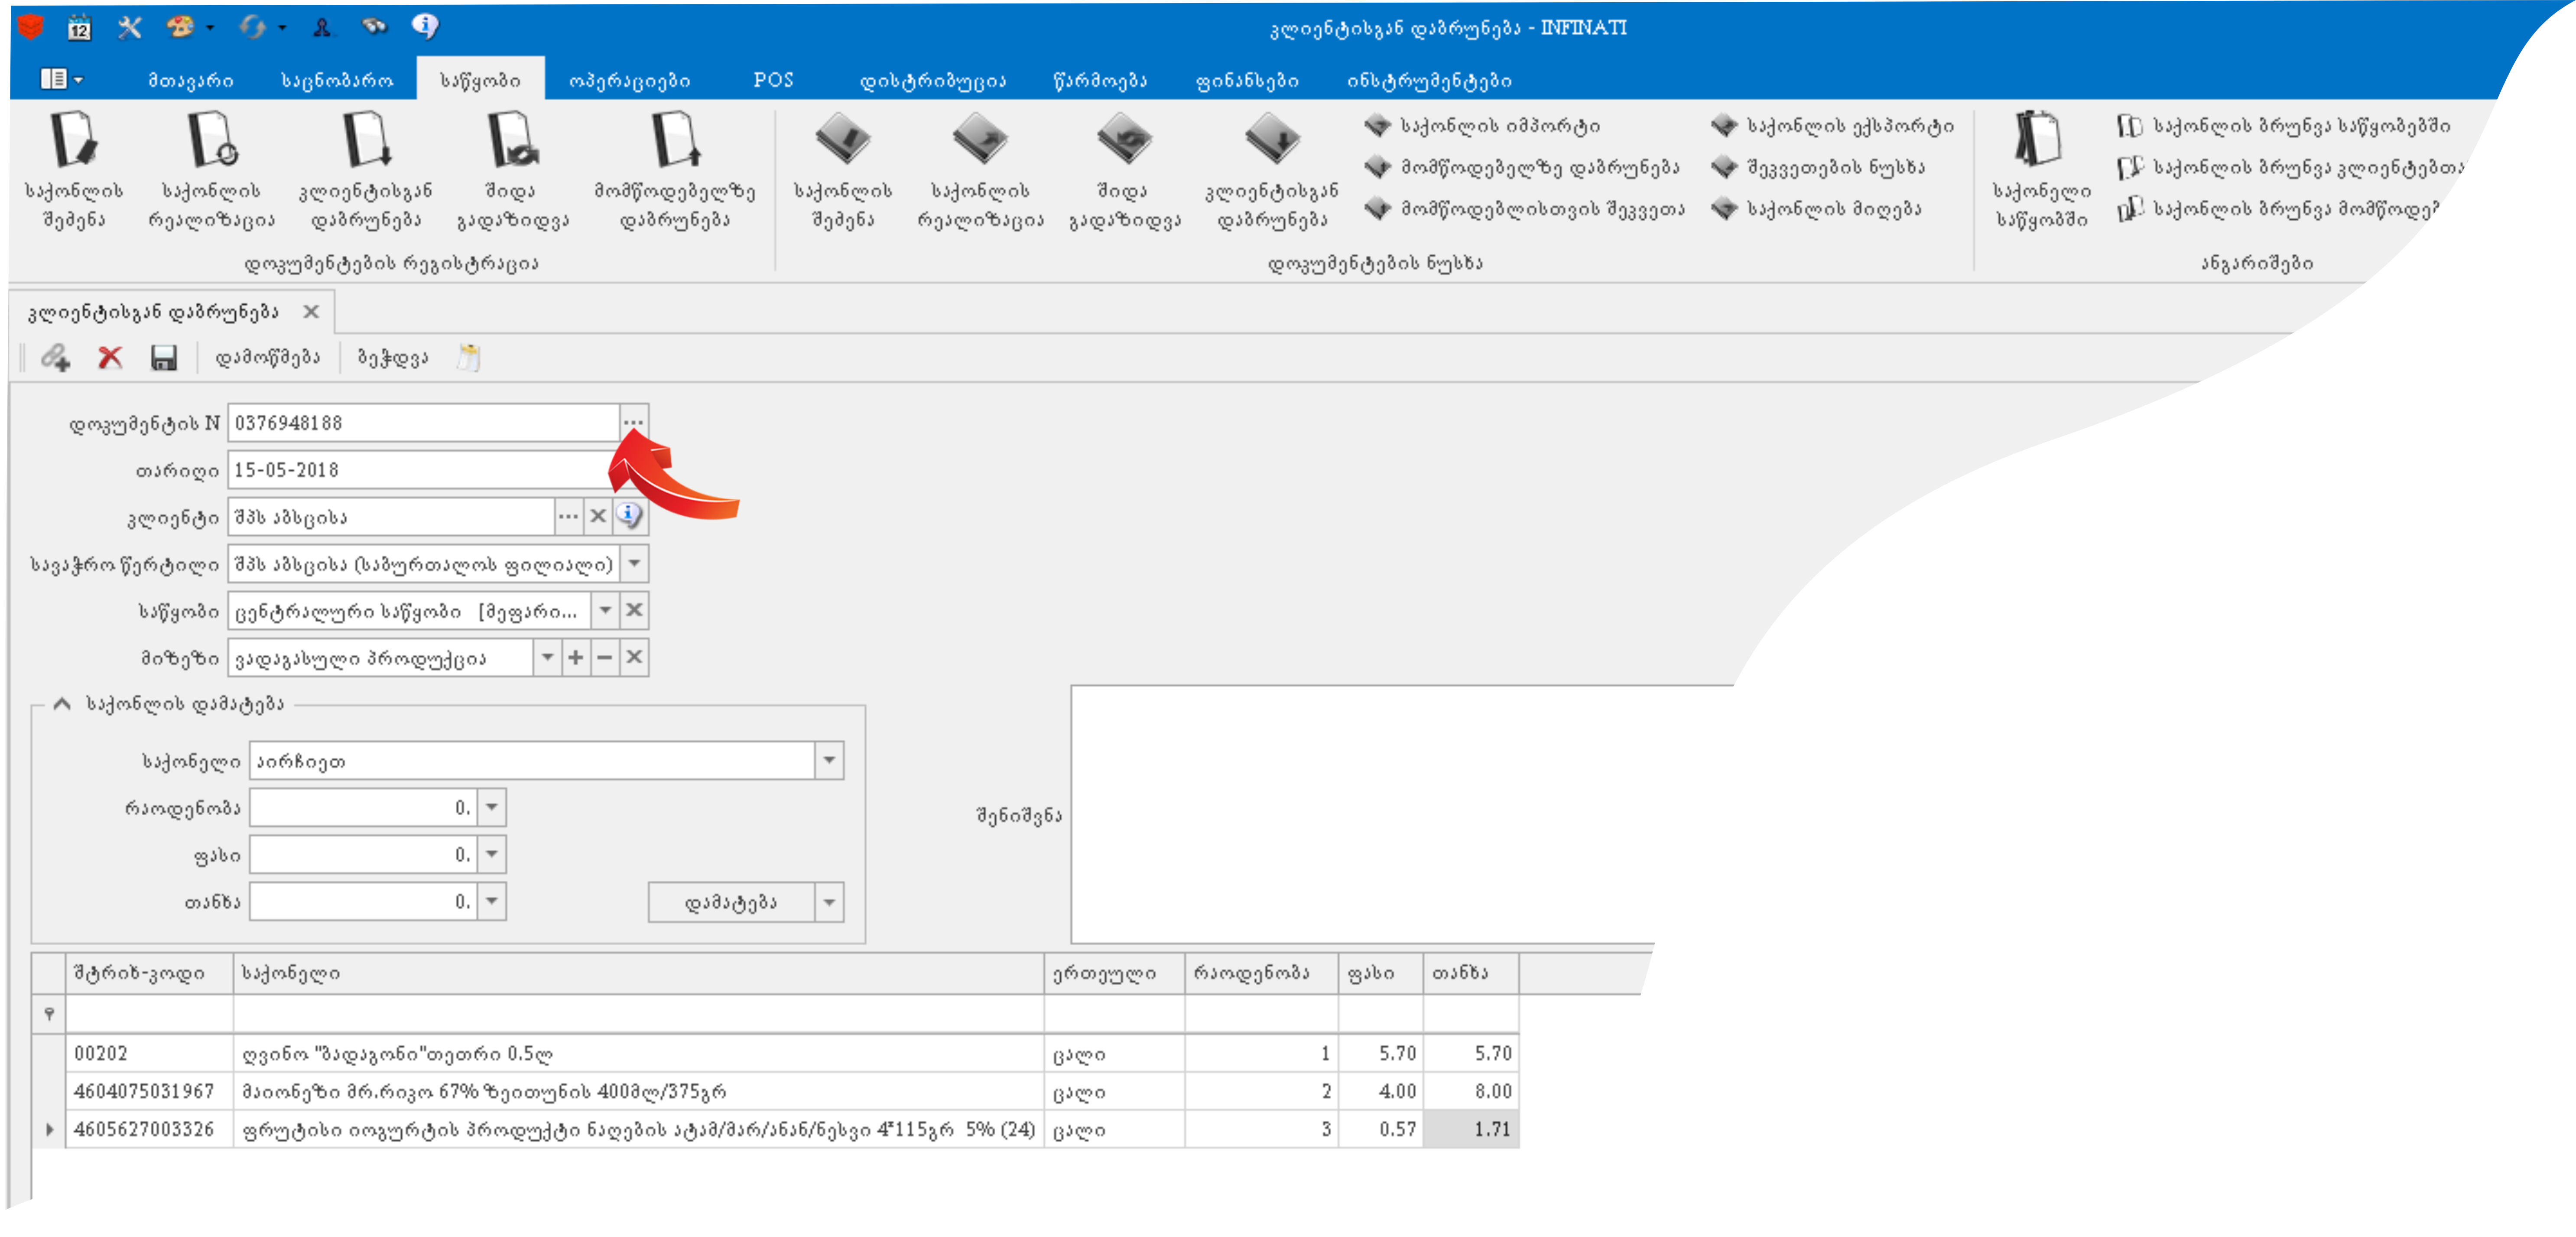Remove reason with minus button
Image resolution: width=2576 pixels, height=1237 pixels.
(x=605, y=657)
